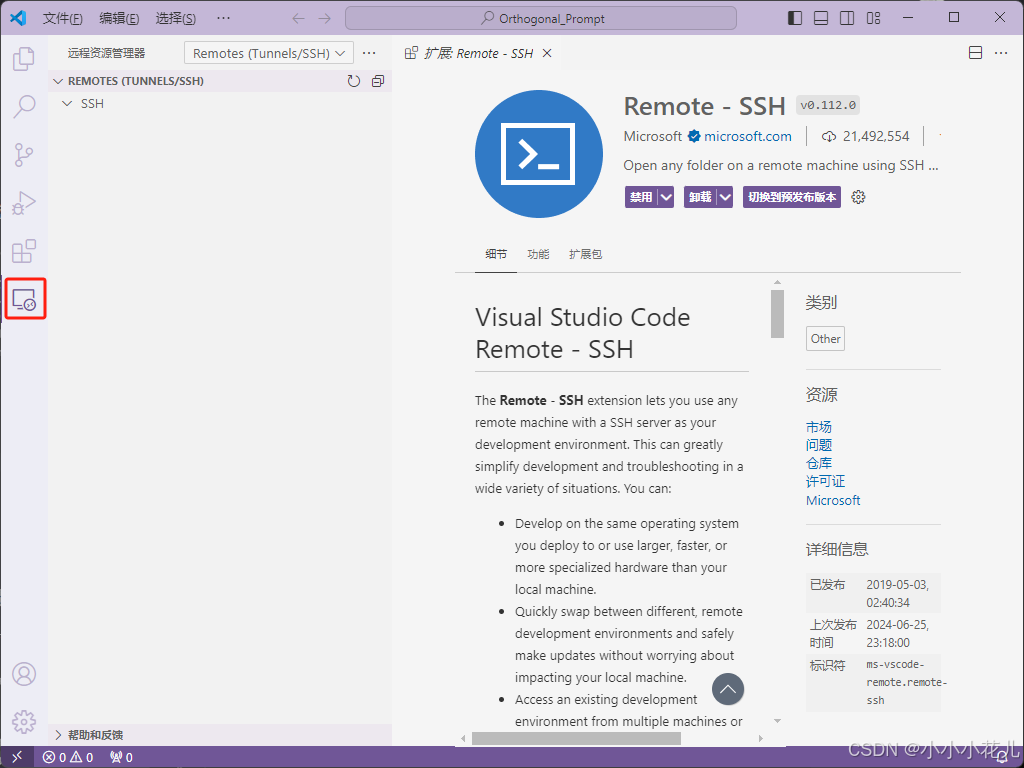Switch to the 细节 tab
The image size is (1024, 768).
[496, 254]
